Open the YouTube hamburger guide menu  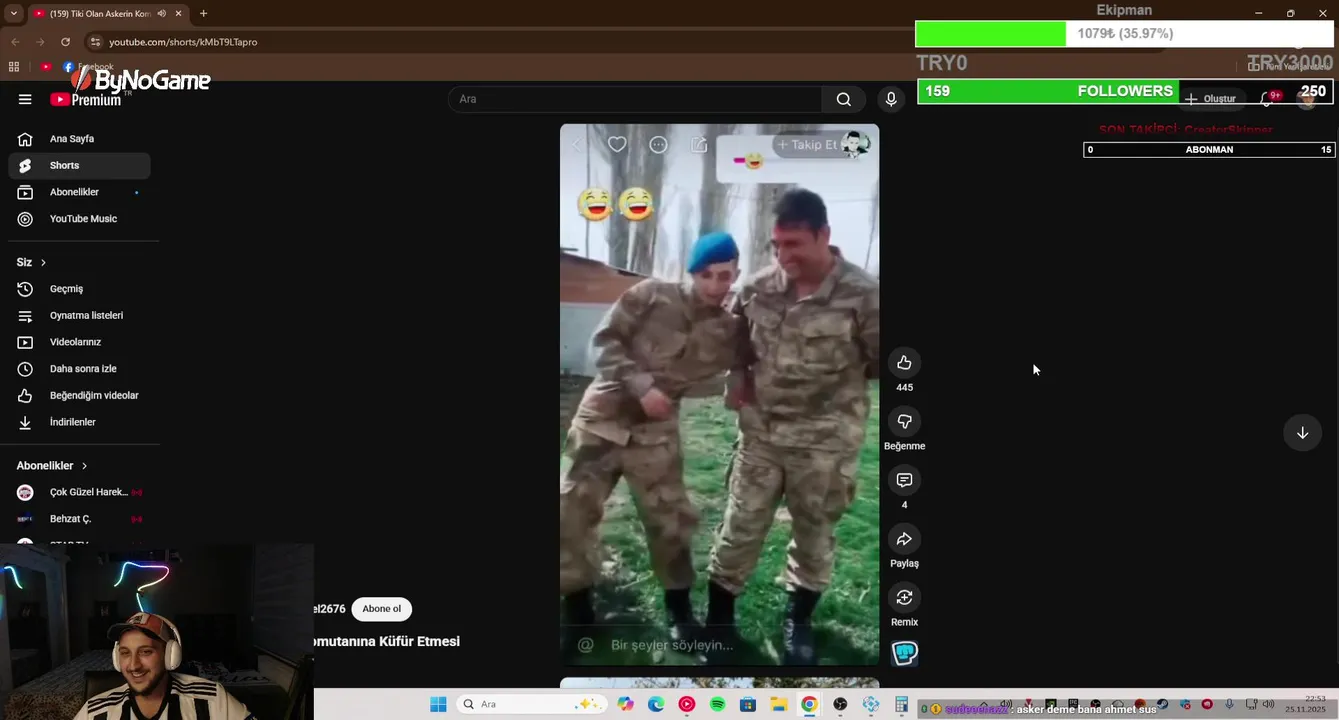tap(25, 99)
